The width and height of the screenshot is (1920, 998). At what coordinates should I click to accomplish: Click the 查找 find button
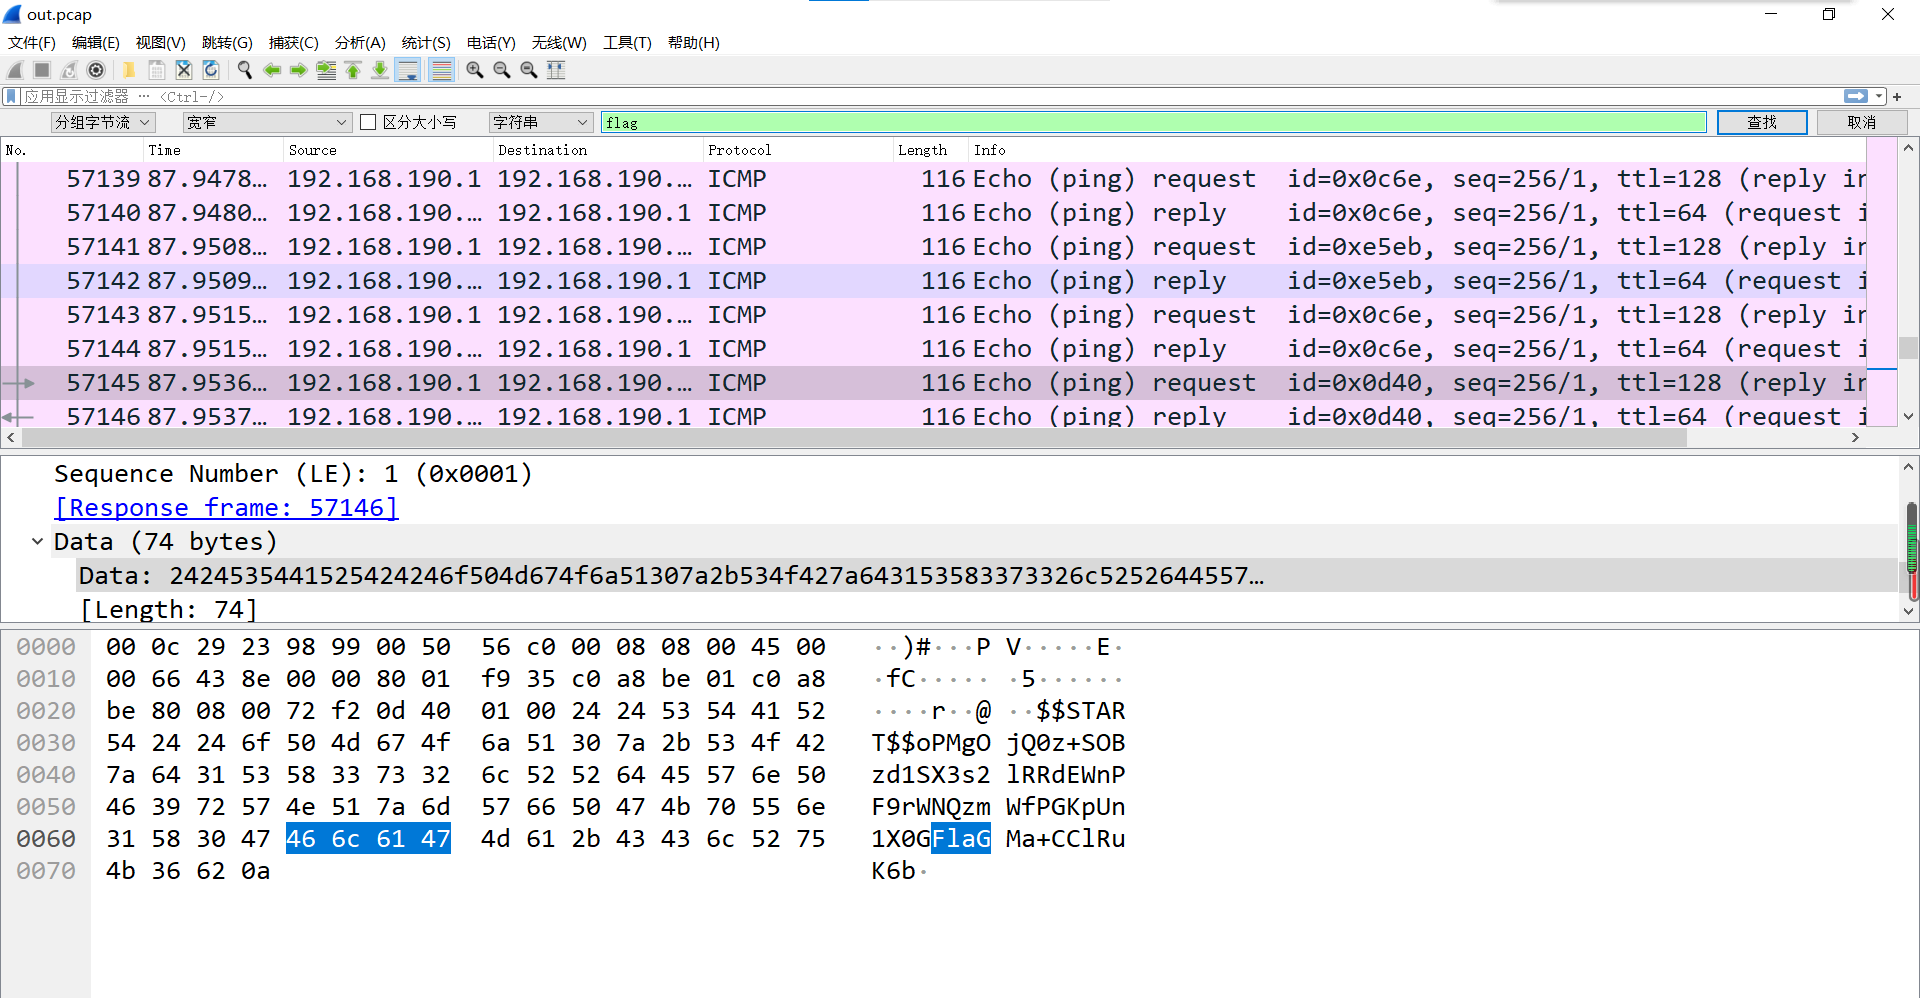1761,122
